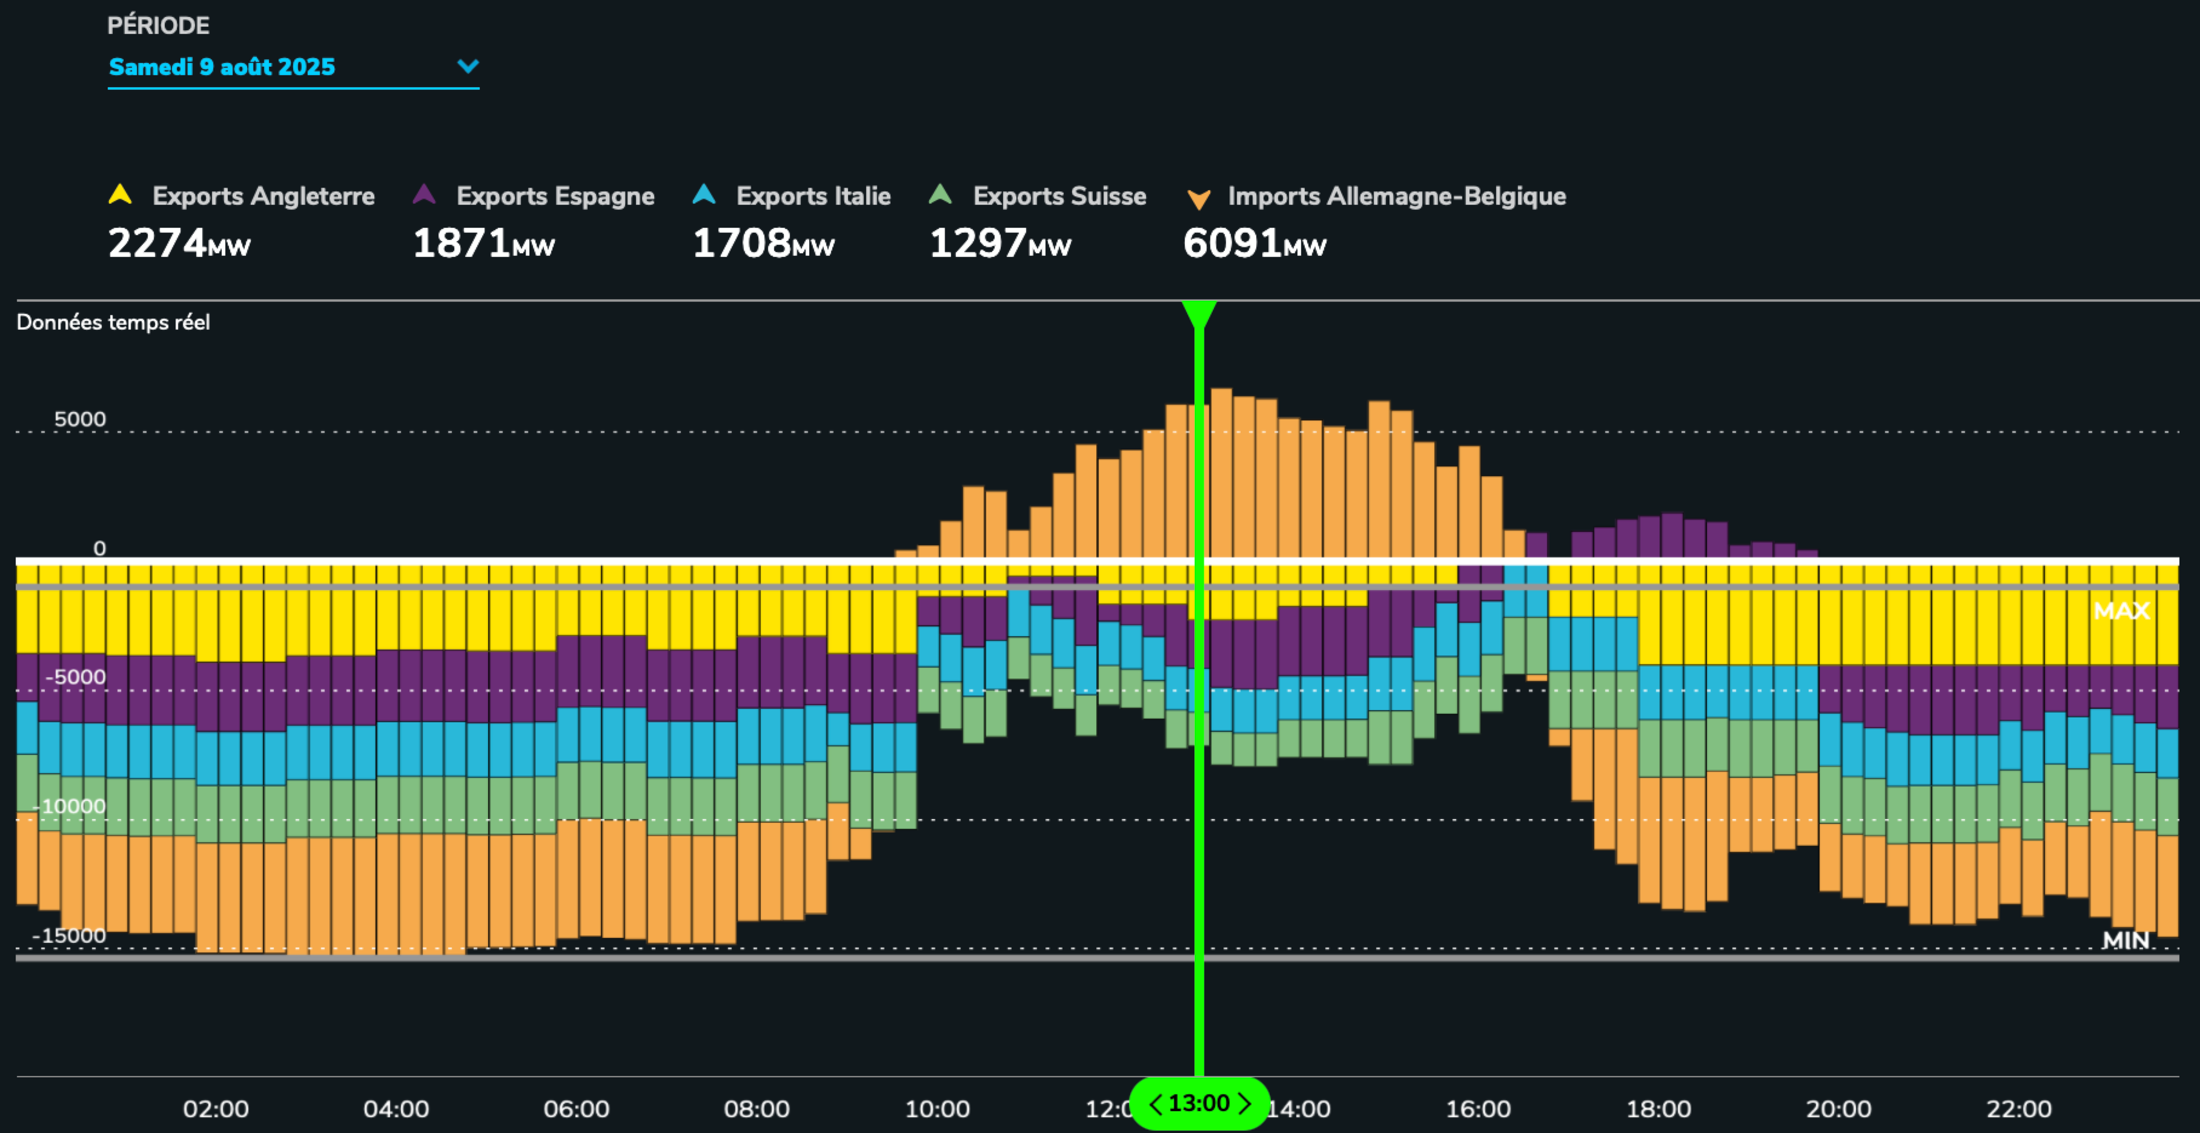Click the 04:00 label on time axis
Screen dimensions: 2200x1133
point(396,1109)
